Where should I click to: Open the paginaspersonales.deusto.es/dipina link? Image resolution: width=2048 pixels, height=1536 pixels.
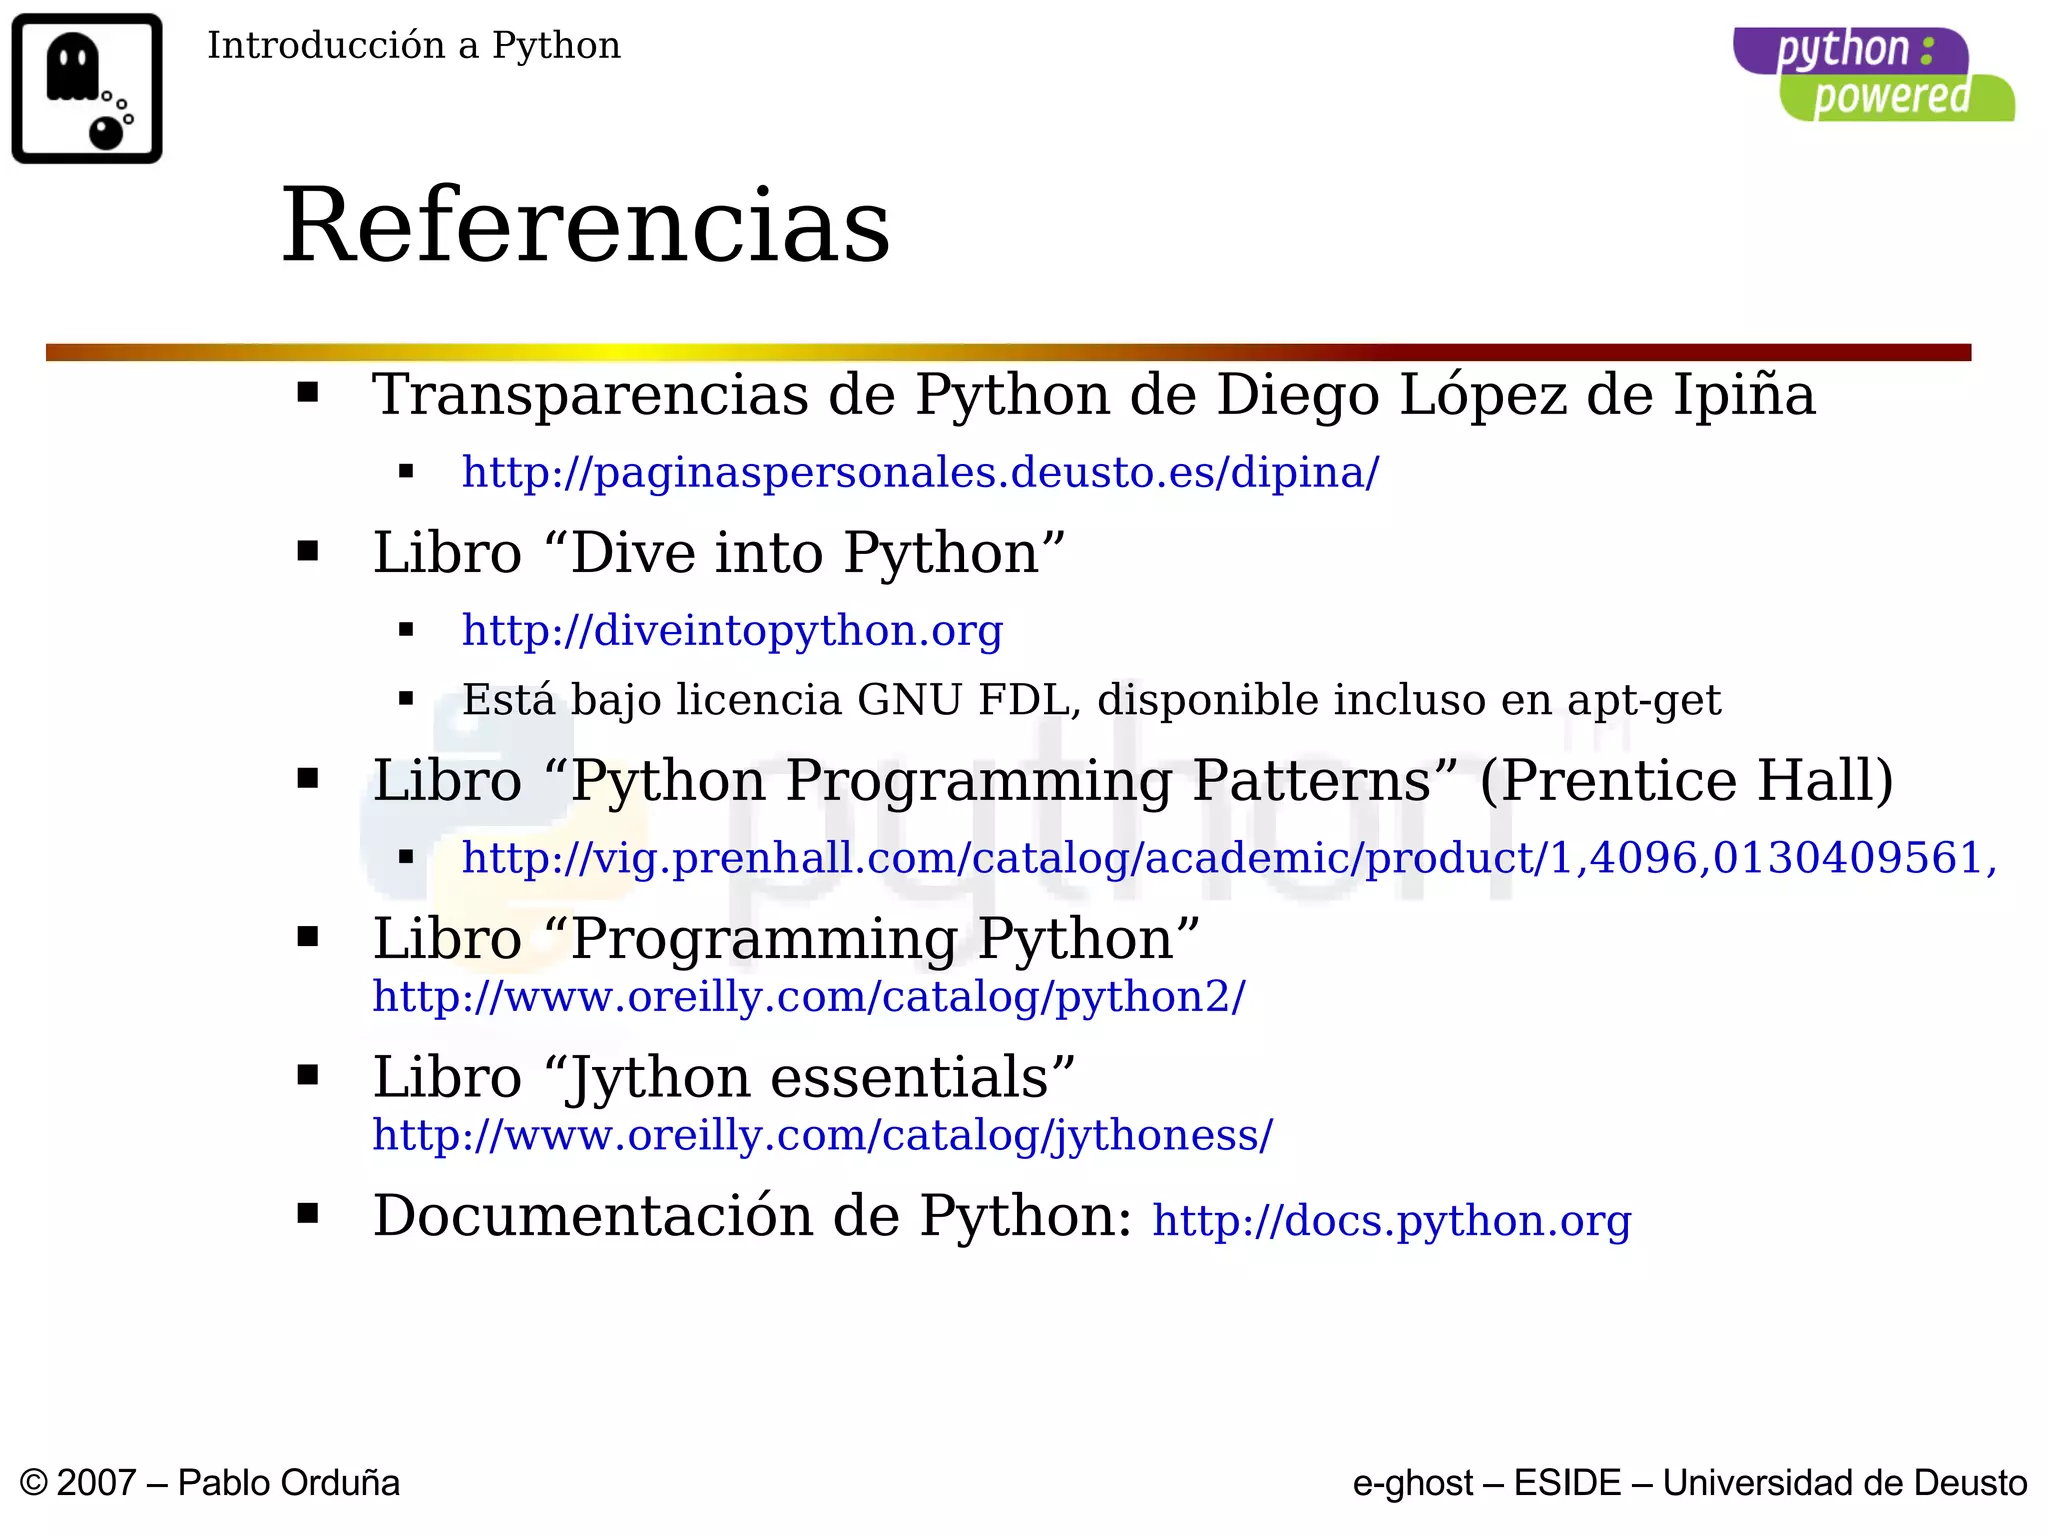920,472
